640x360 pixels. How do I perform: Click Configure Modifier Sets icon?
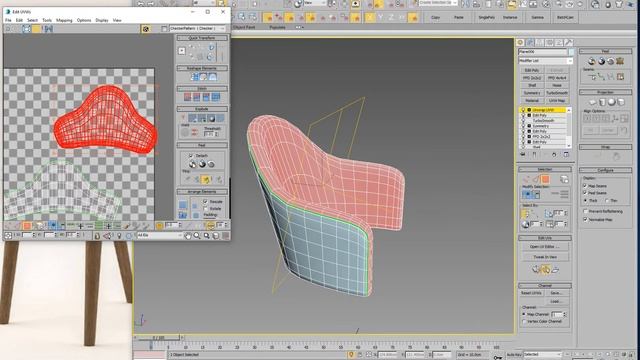click(x=566, y=155)
